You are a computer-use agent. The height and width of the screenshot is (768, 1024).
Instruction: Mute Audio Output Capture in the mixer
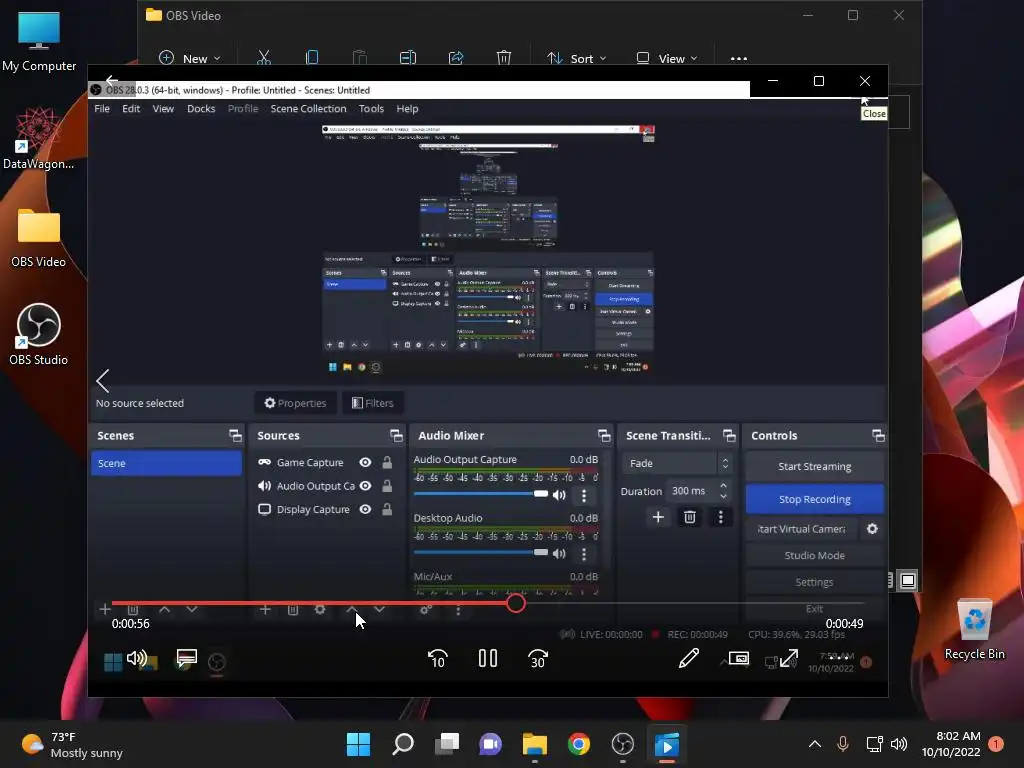559,495
